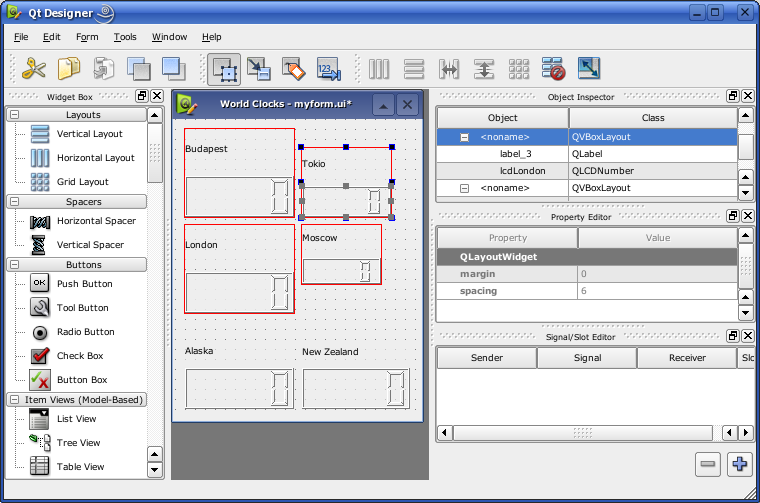Float the Property Editor dock panel
Viewport: 760px width, 503px height.
[733, 216]
